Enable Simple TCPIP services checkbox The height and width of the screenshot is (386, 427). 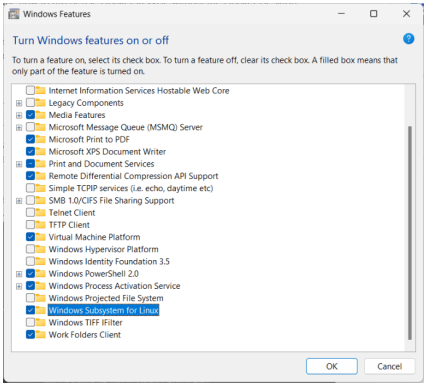[30, 188]
